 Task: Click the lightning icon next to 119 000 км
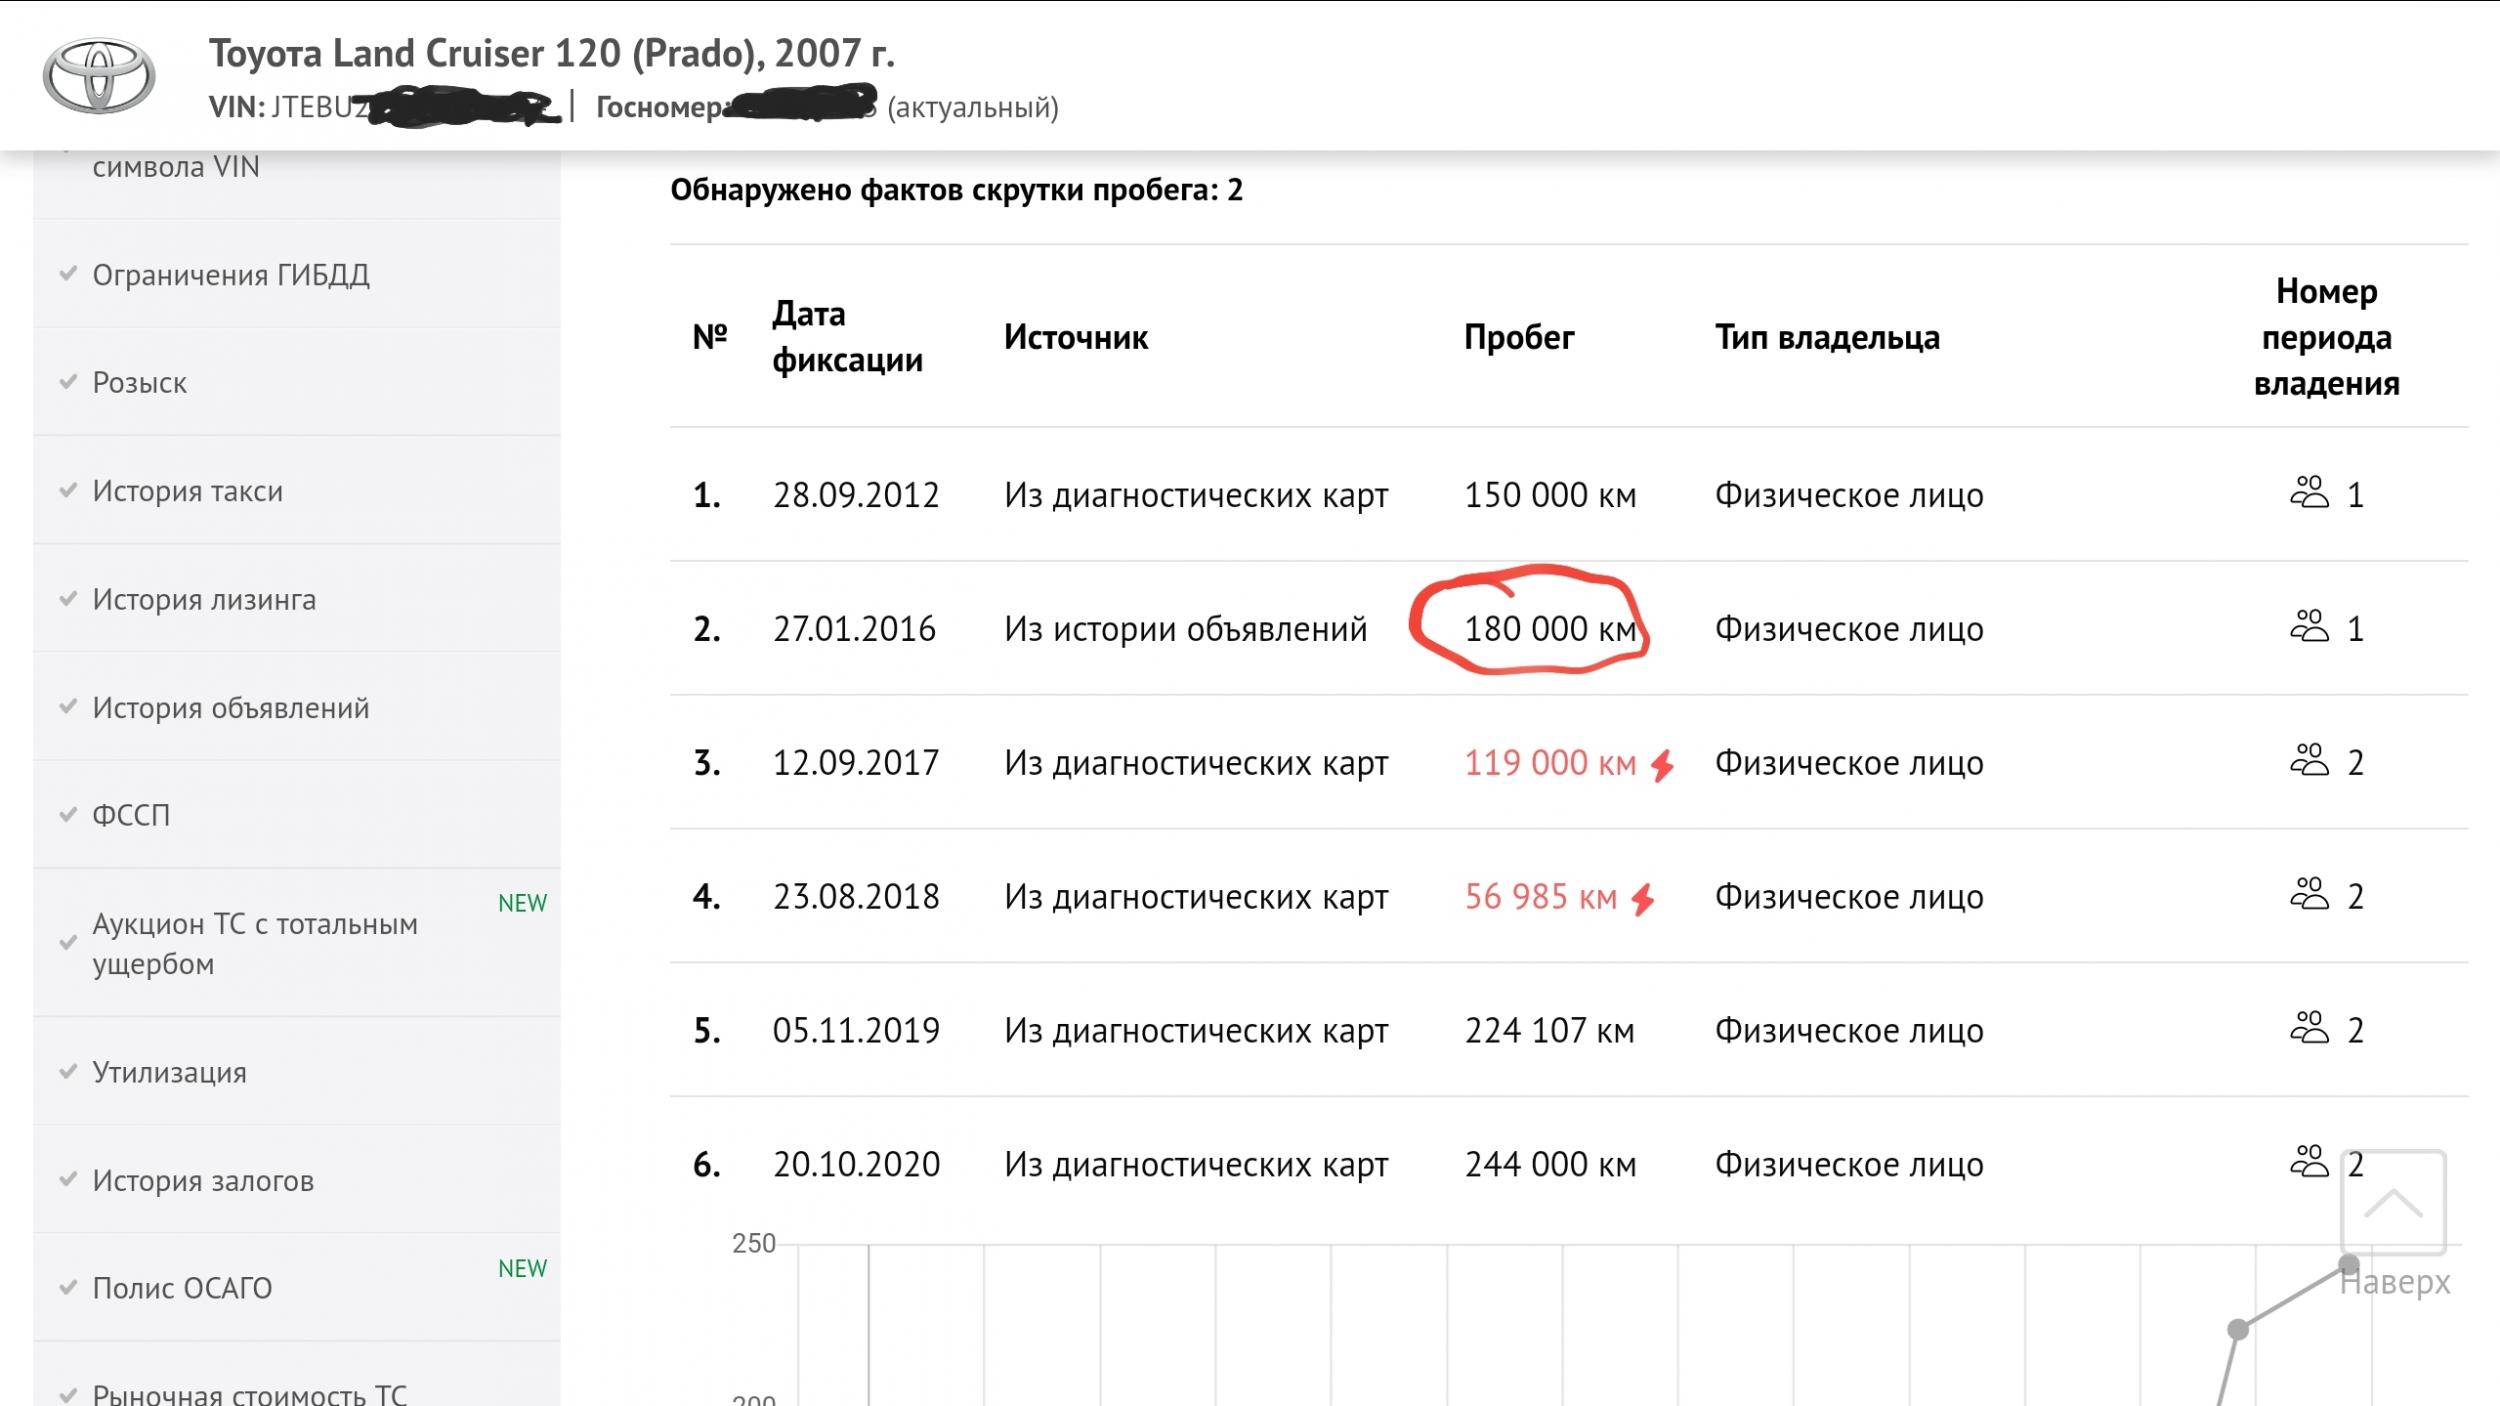pyautogui.click(x=1662, y=765)
